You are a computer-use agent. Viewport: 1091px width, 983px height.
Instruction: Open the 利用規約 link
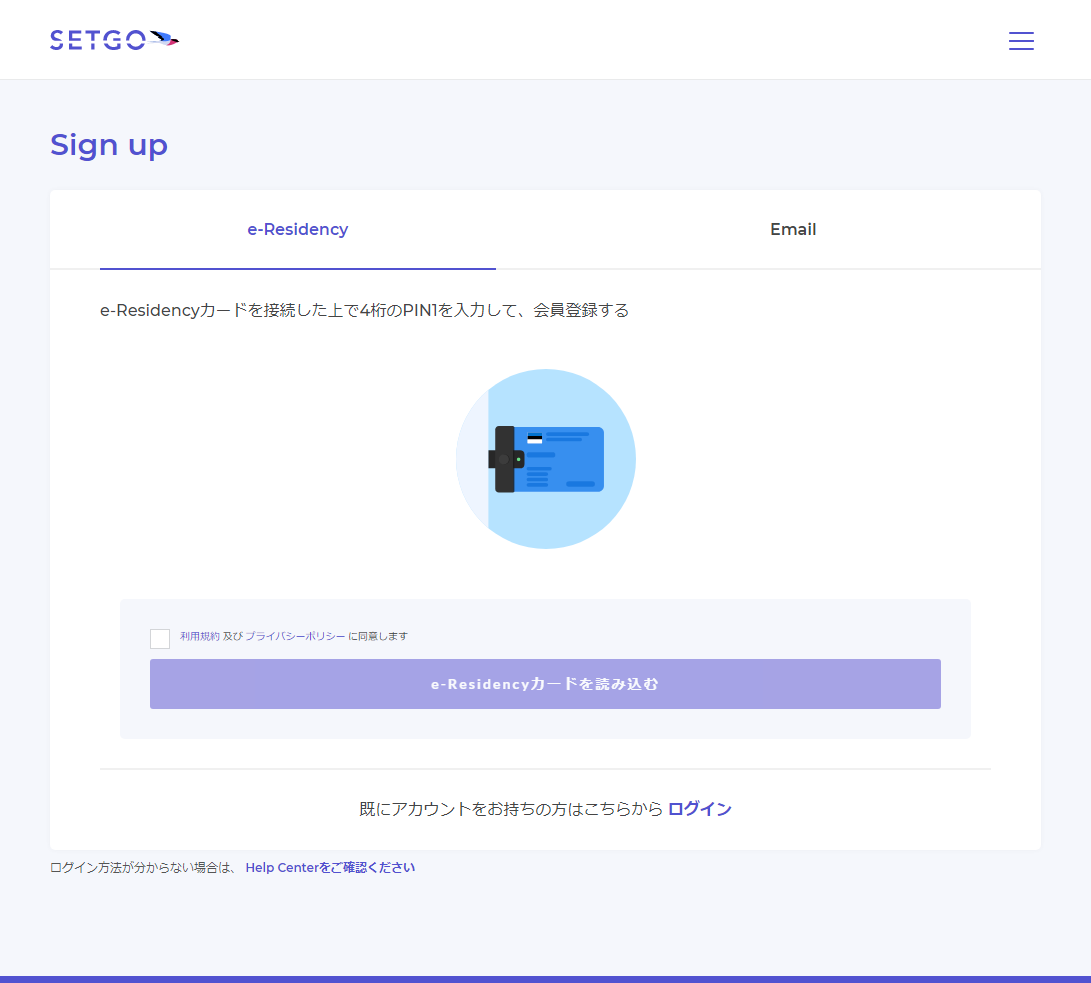pyautogui.click(x=200, y=636)
